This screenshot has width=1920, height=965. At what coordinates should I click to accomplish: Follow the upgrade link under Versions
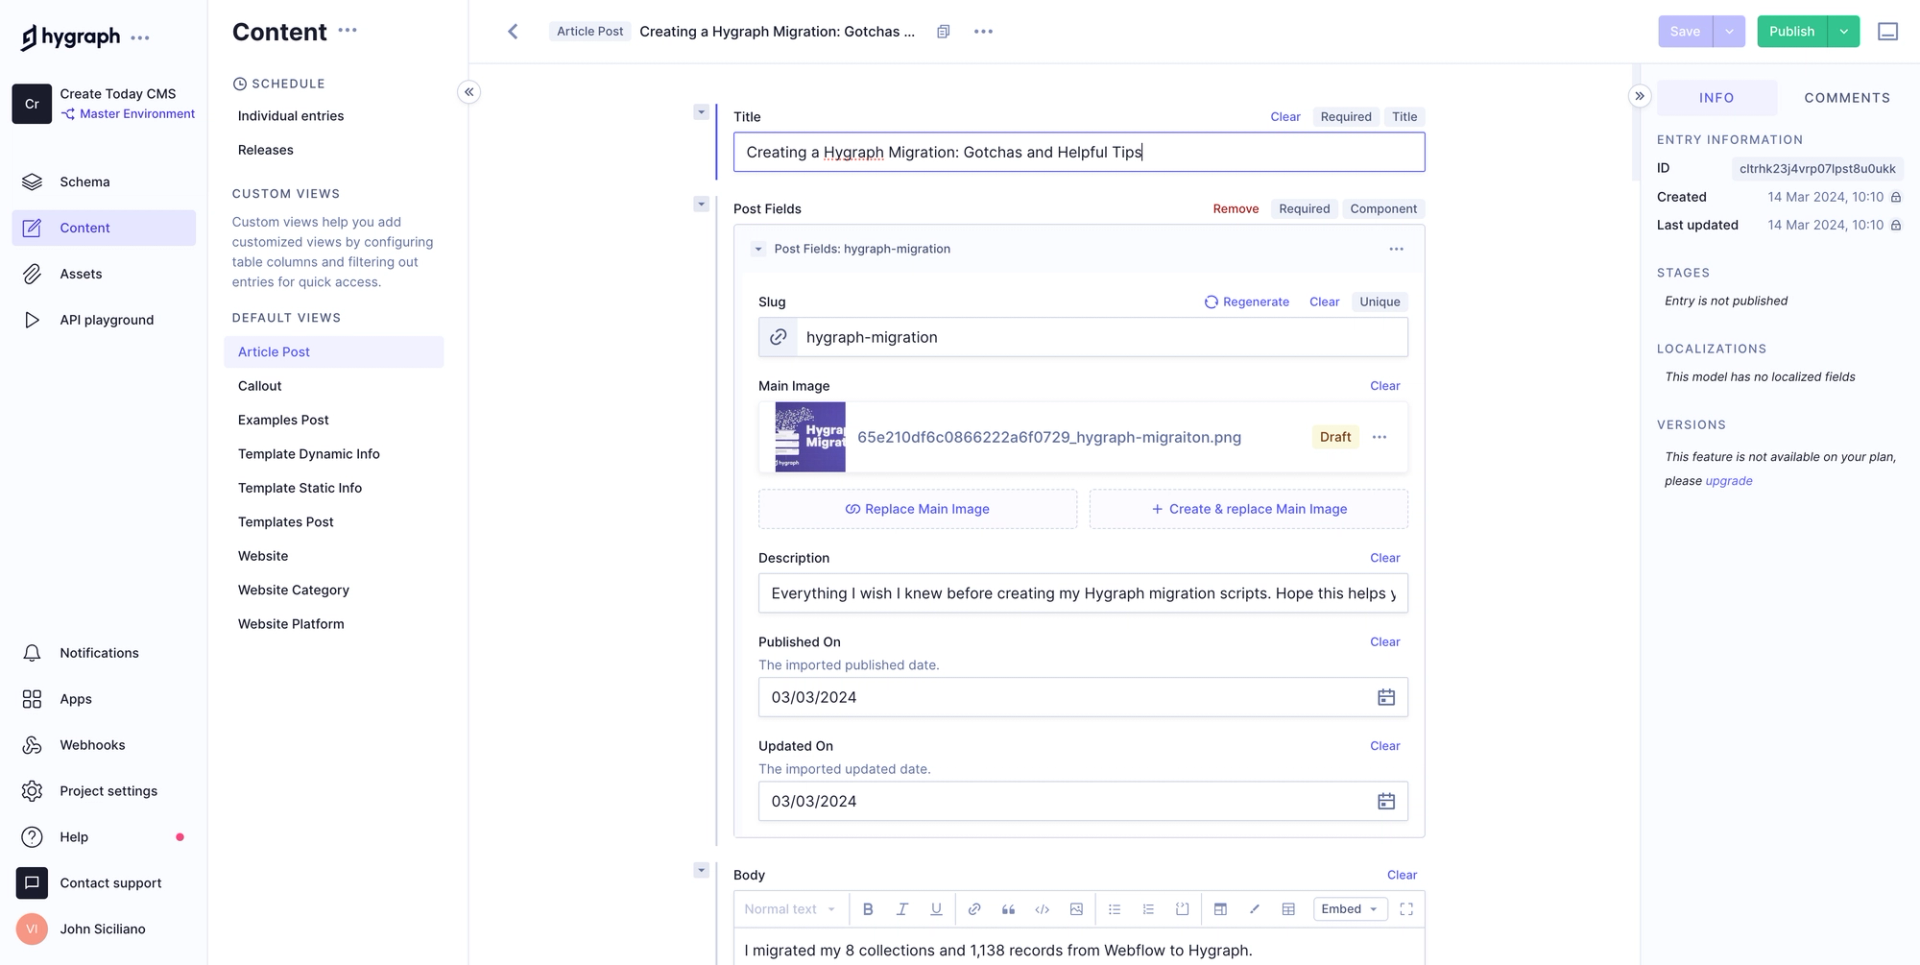pos(1729,481)
